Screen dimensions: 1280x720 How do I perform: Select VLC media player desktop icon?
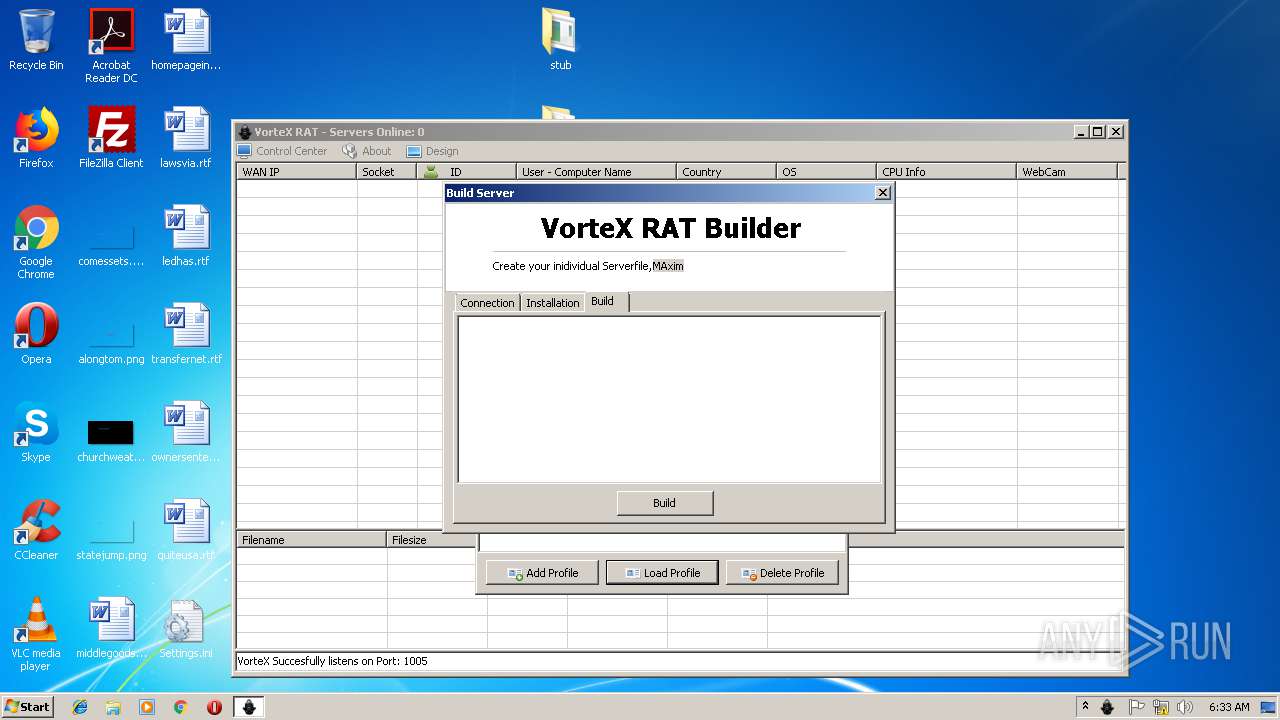coord(36,634)
